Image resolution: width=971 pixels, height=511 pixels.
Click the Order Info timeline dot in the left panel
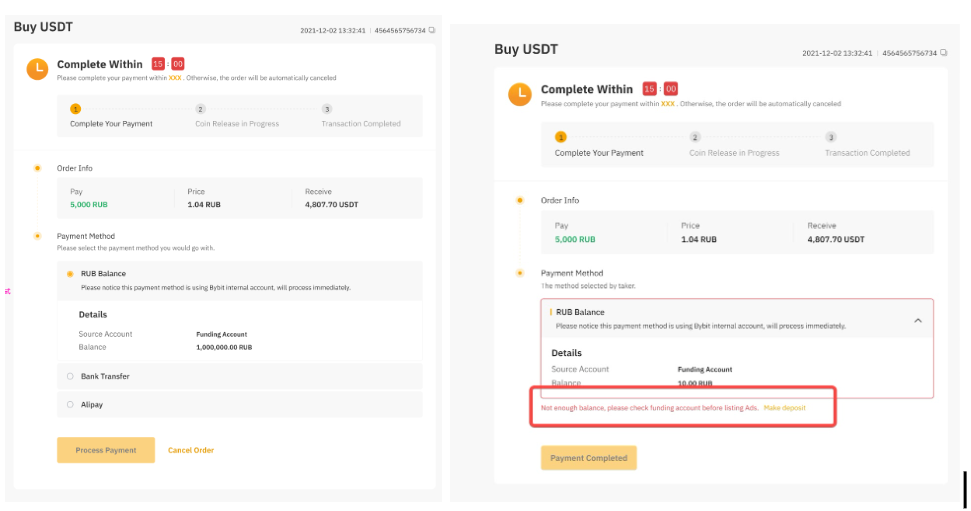pos(38,168)
